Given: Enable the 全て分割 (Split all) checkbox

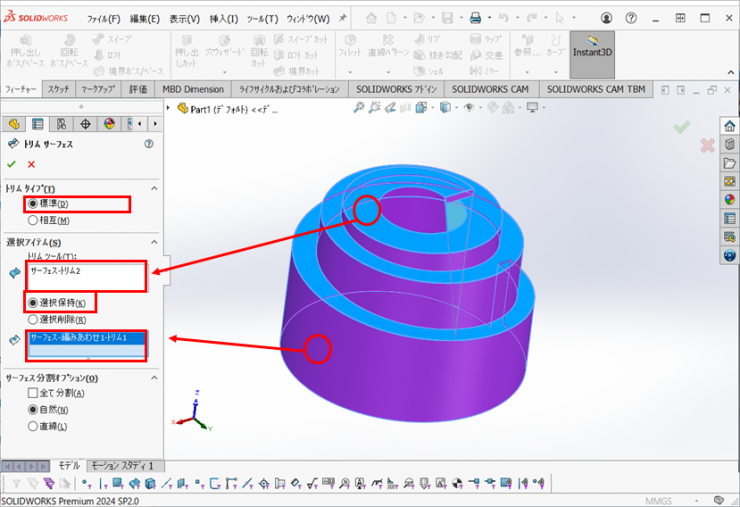Looking at the screenshot, I should coord(34,394).
